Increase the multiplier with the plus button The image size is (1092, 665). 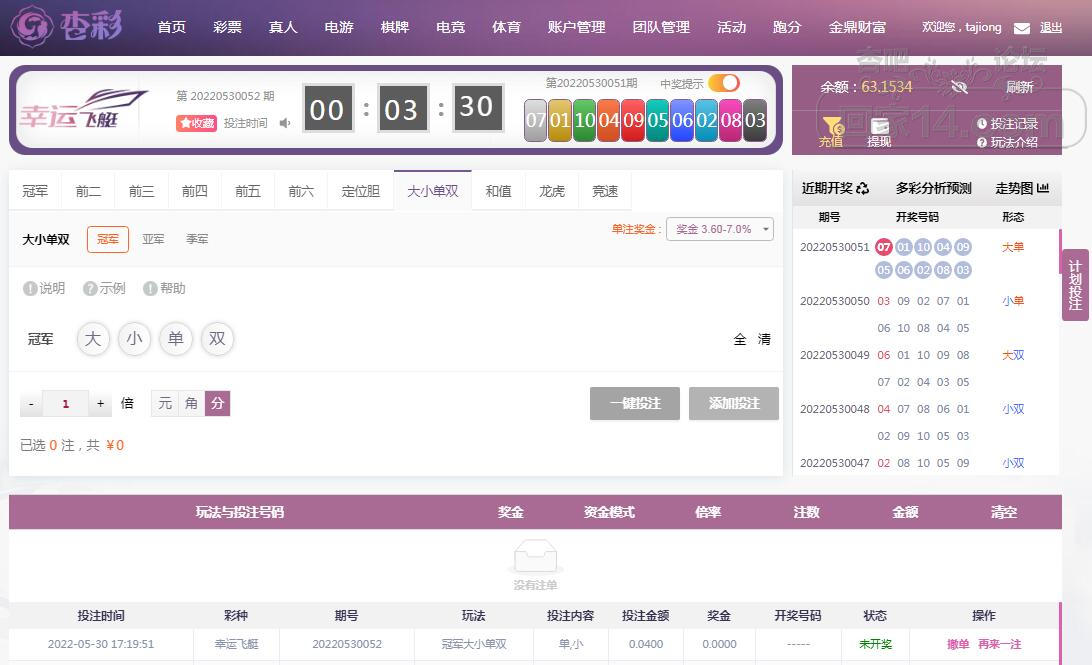[100, 404]
